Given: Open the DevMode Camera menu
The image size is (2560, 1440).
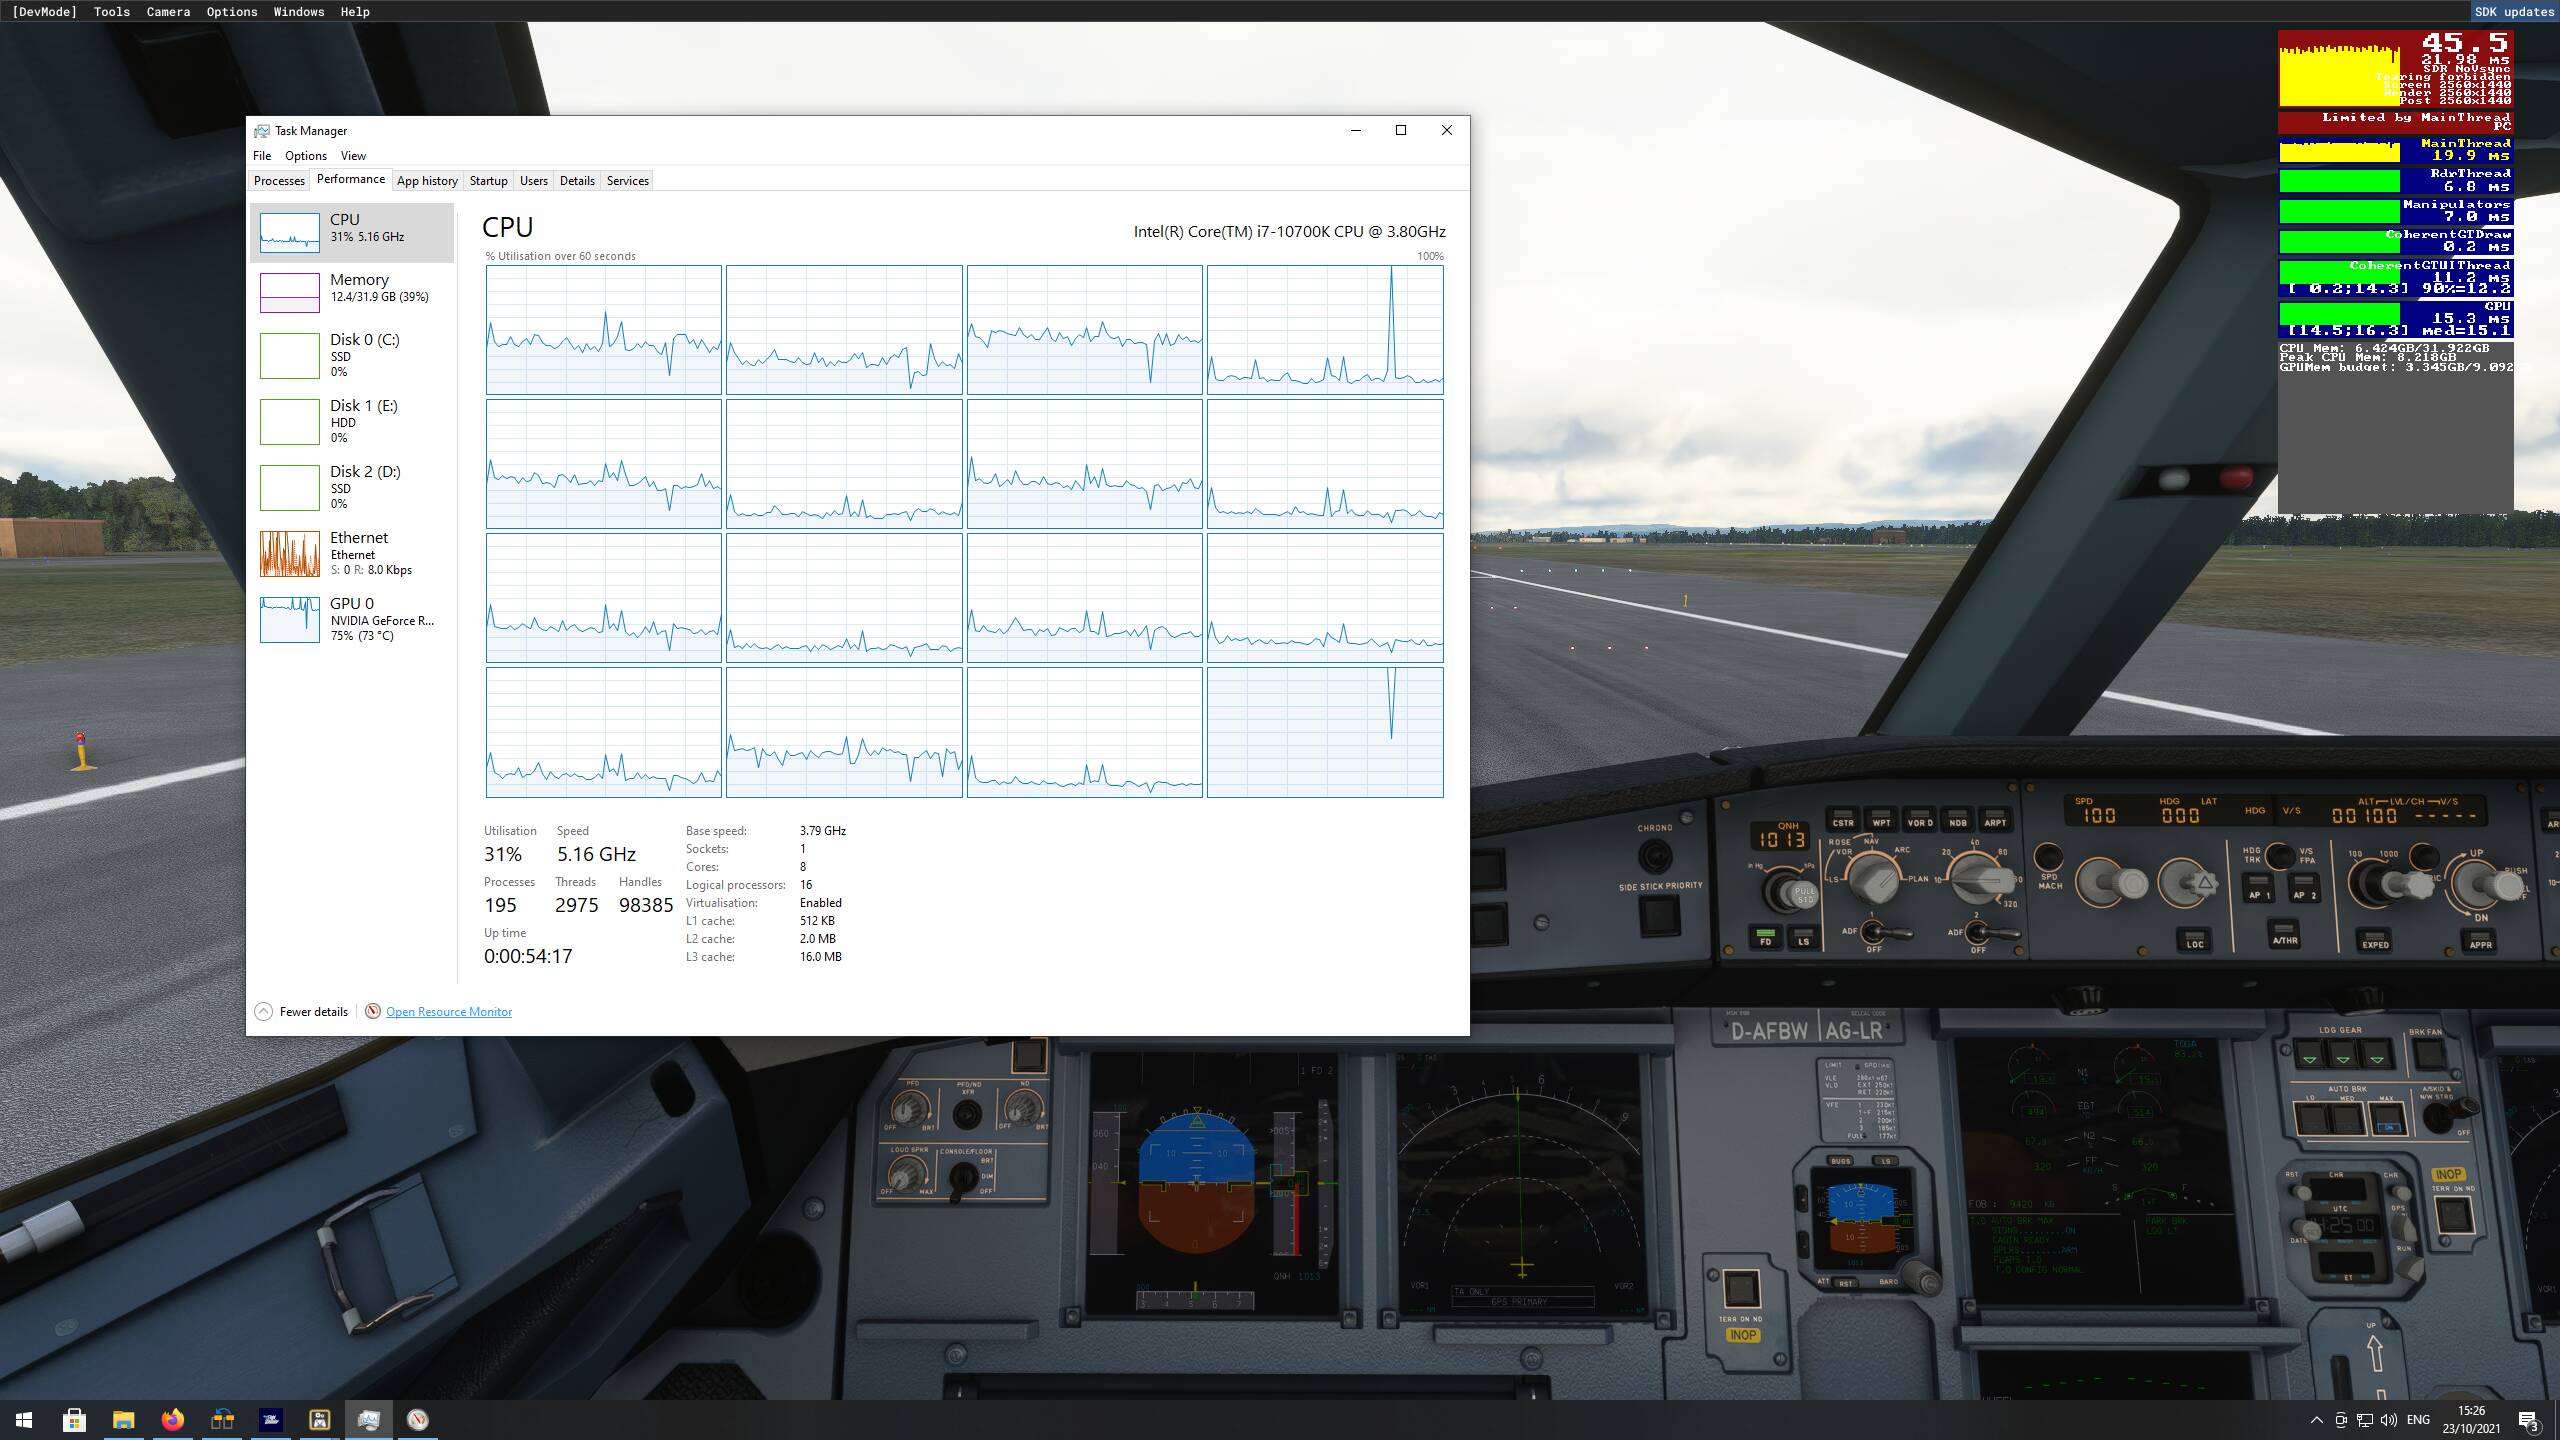Looking at the screenshot, I should (x=168, y=12).
